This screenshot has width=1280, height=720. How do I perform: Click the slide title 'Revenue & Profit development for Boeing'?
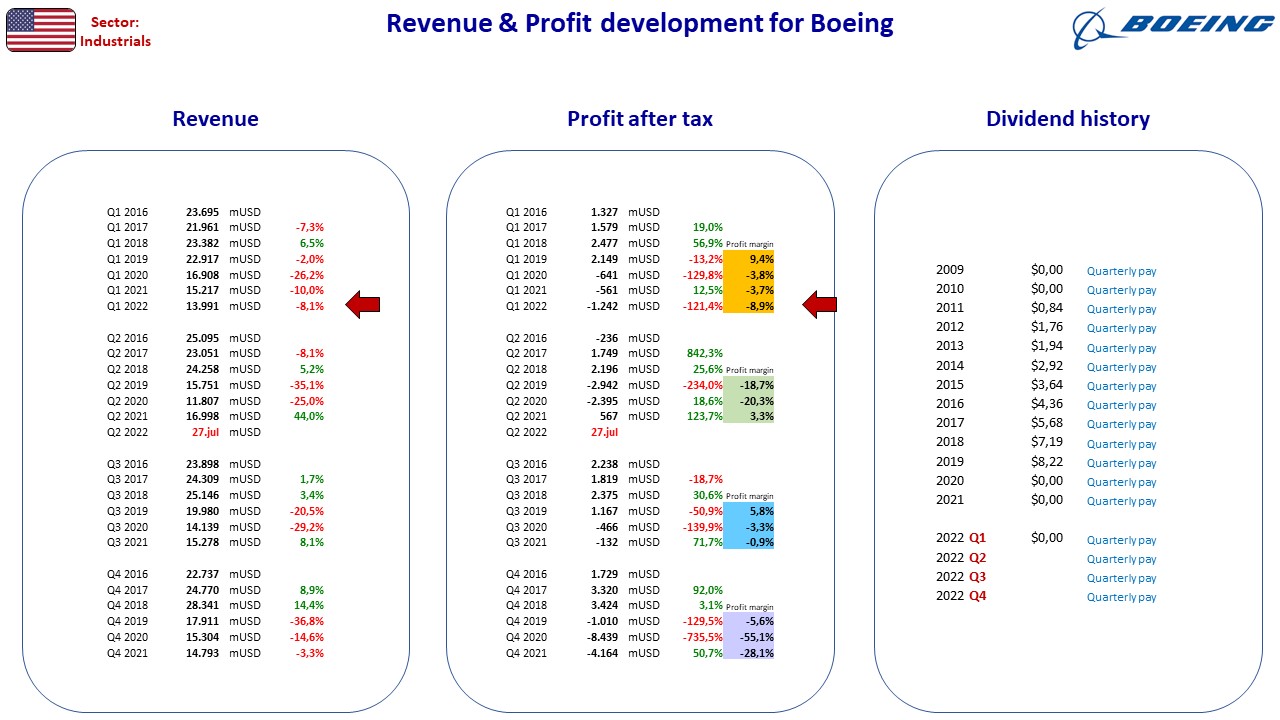click(640, 23)
